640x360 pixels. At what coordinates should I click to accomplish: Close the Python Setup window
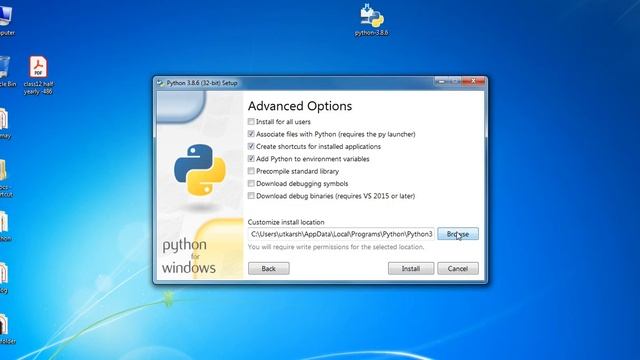473,81
